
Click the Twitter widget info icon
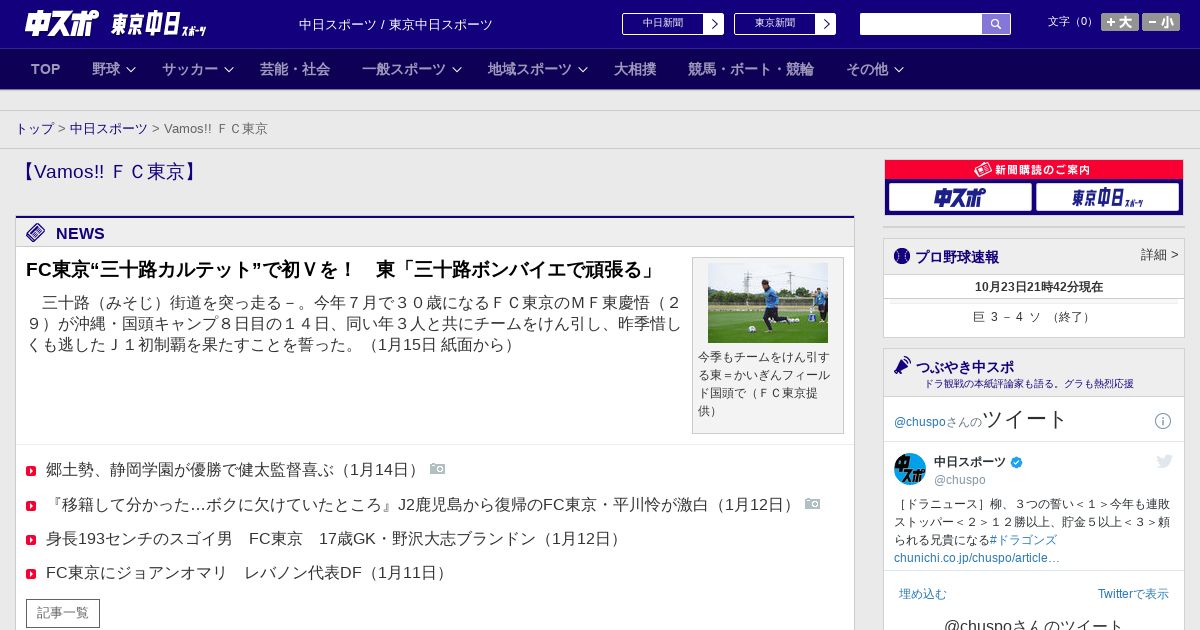click(1163, 421)
